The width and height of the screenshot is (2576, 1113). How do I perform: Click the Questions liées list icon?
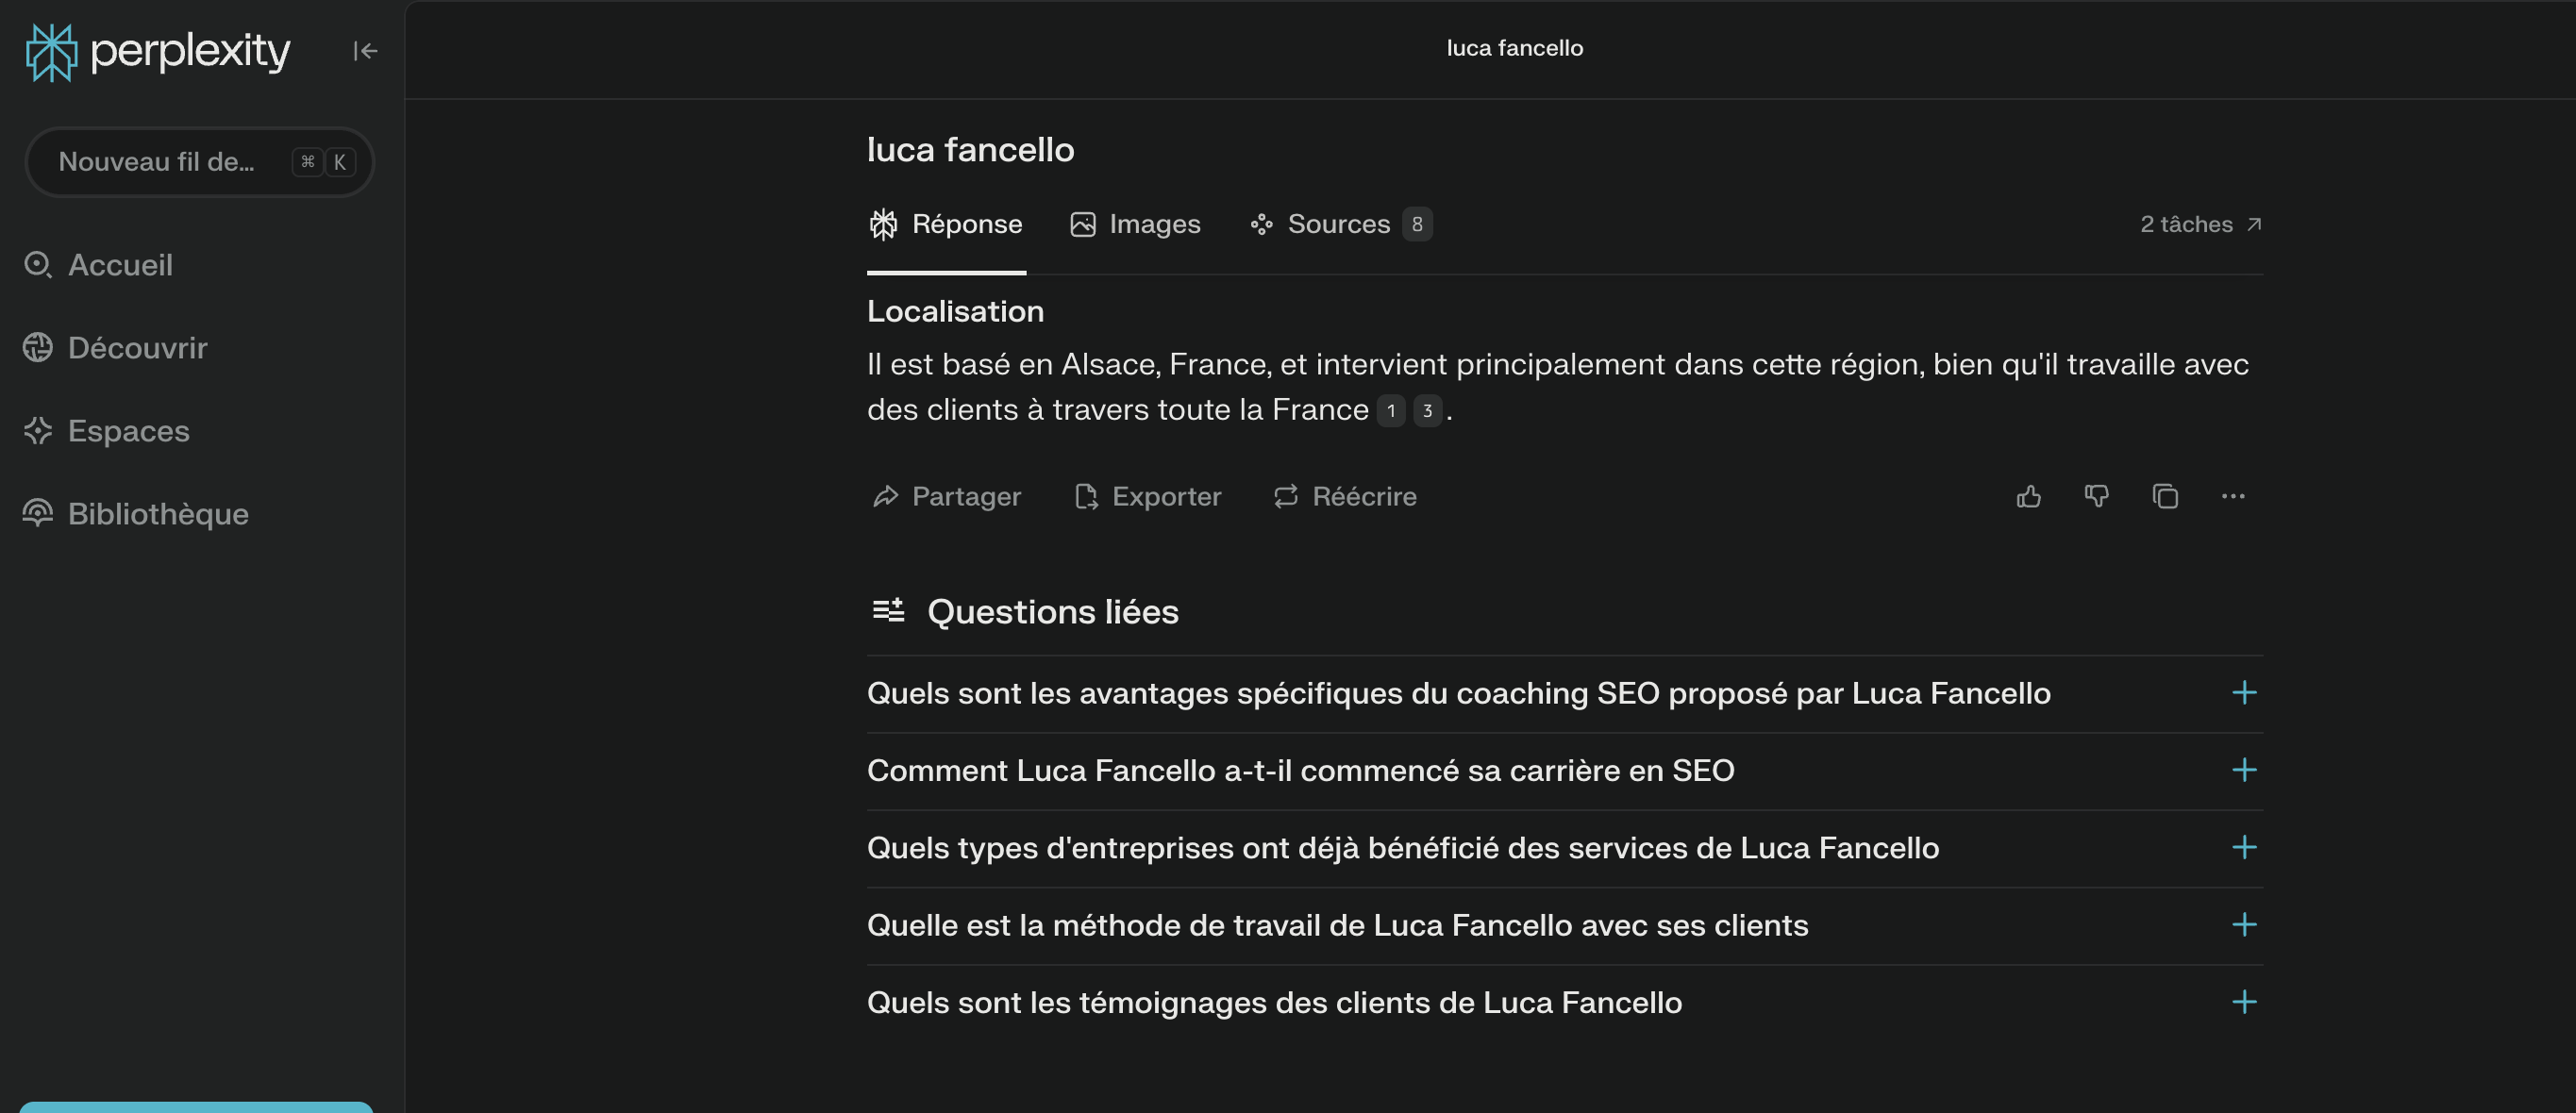click(x=888, y=610)
